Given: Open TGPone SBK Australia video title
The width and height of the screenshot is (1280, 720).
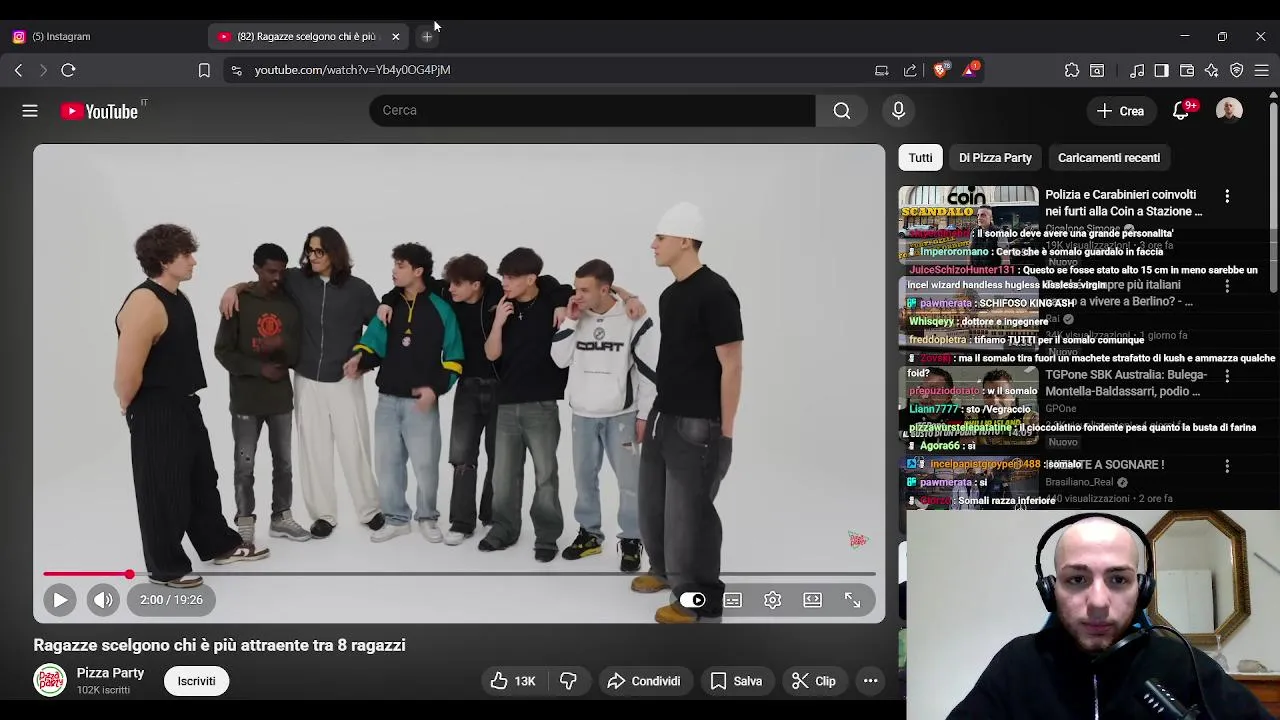Looking at the screenshot, I should click(1126, 383).
